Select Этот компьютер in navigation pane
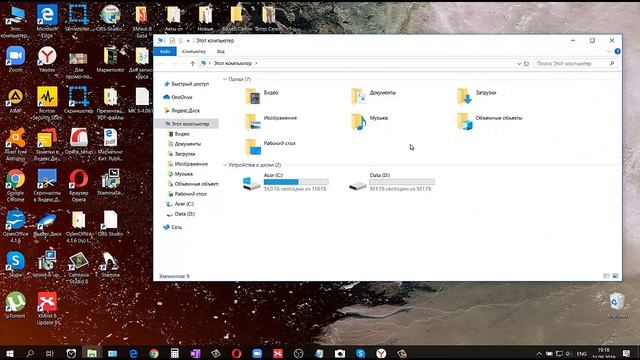640x360 pixels. [187, 124]
